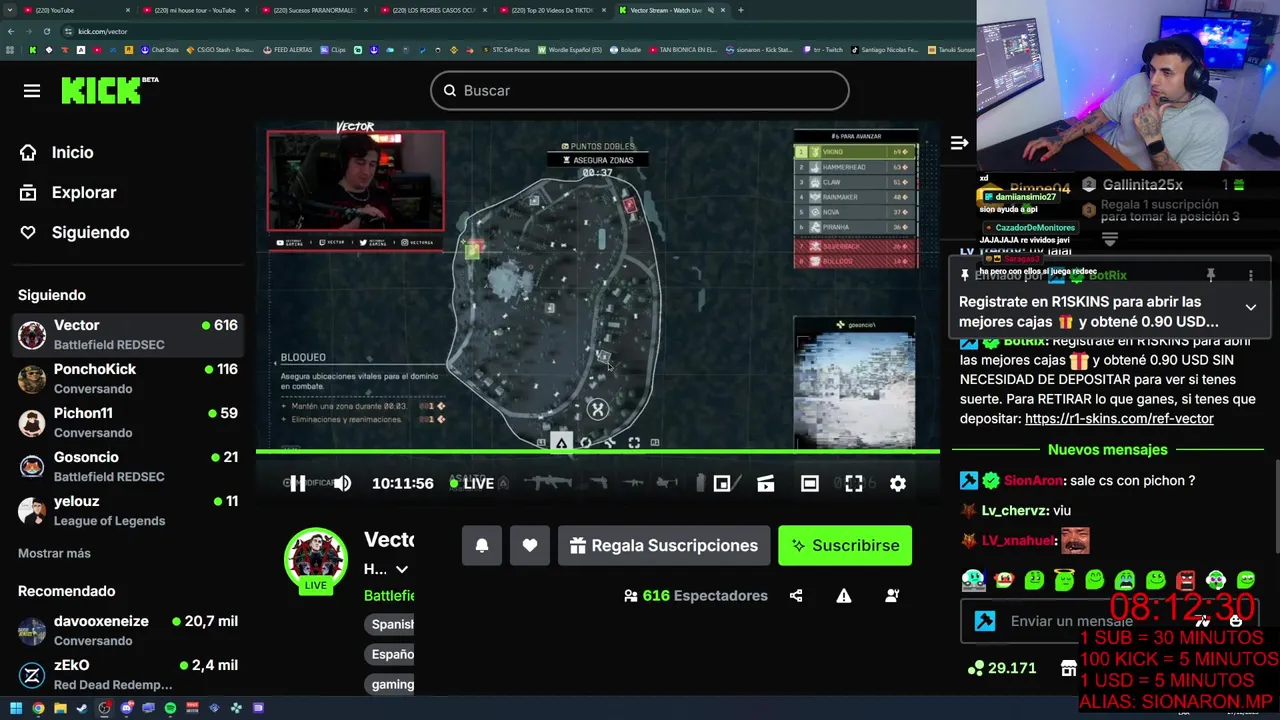This screenshot has height=720, width=1280.
Task: Switch to mi house tour YouTube tab
Action: 196,10
